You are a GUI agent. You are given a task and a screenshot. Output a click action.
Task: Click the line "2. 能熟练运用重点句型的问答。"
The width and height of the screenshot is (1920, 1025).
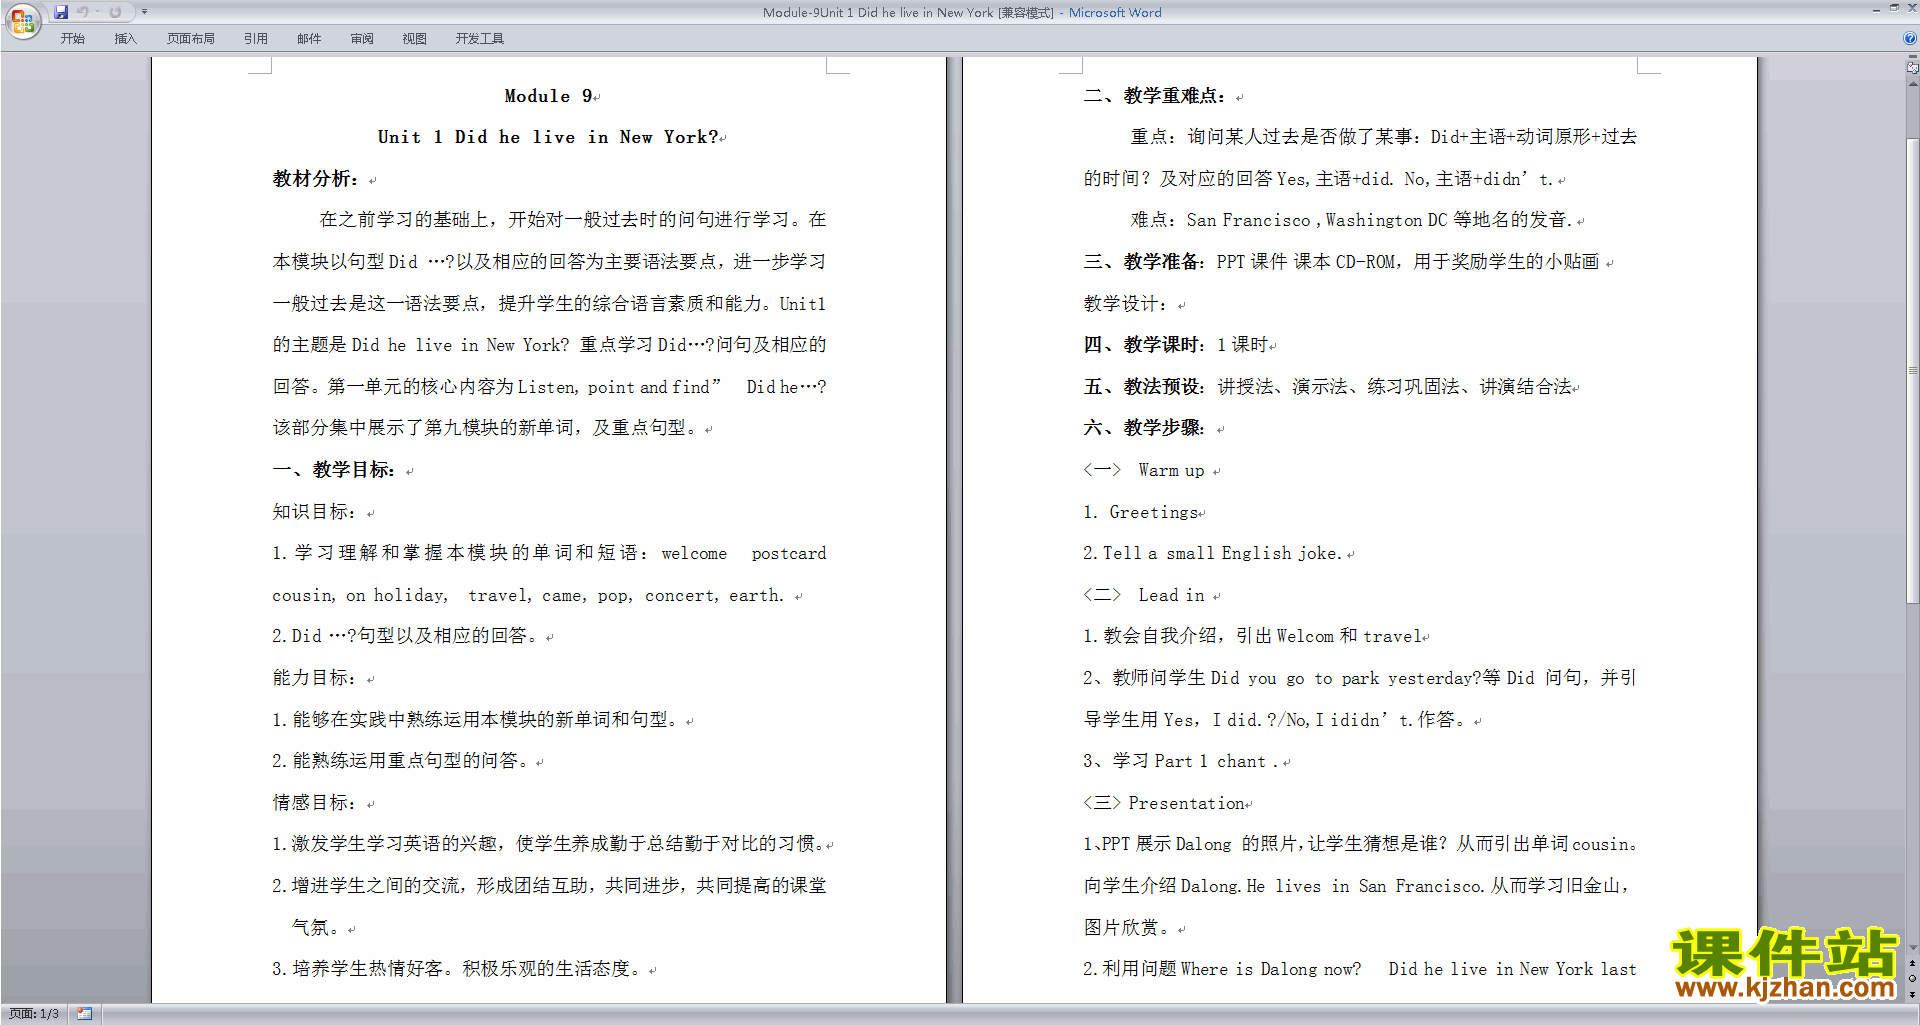pyautogui.click(x=401, y=761)
